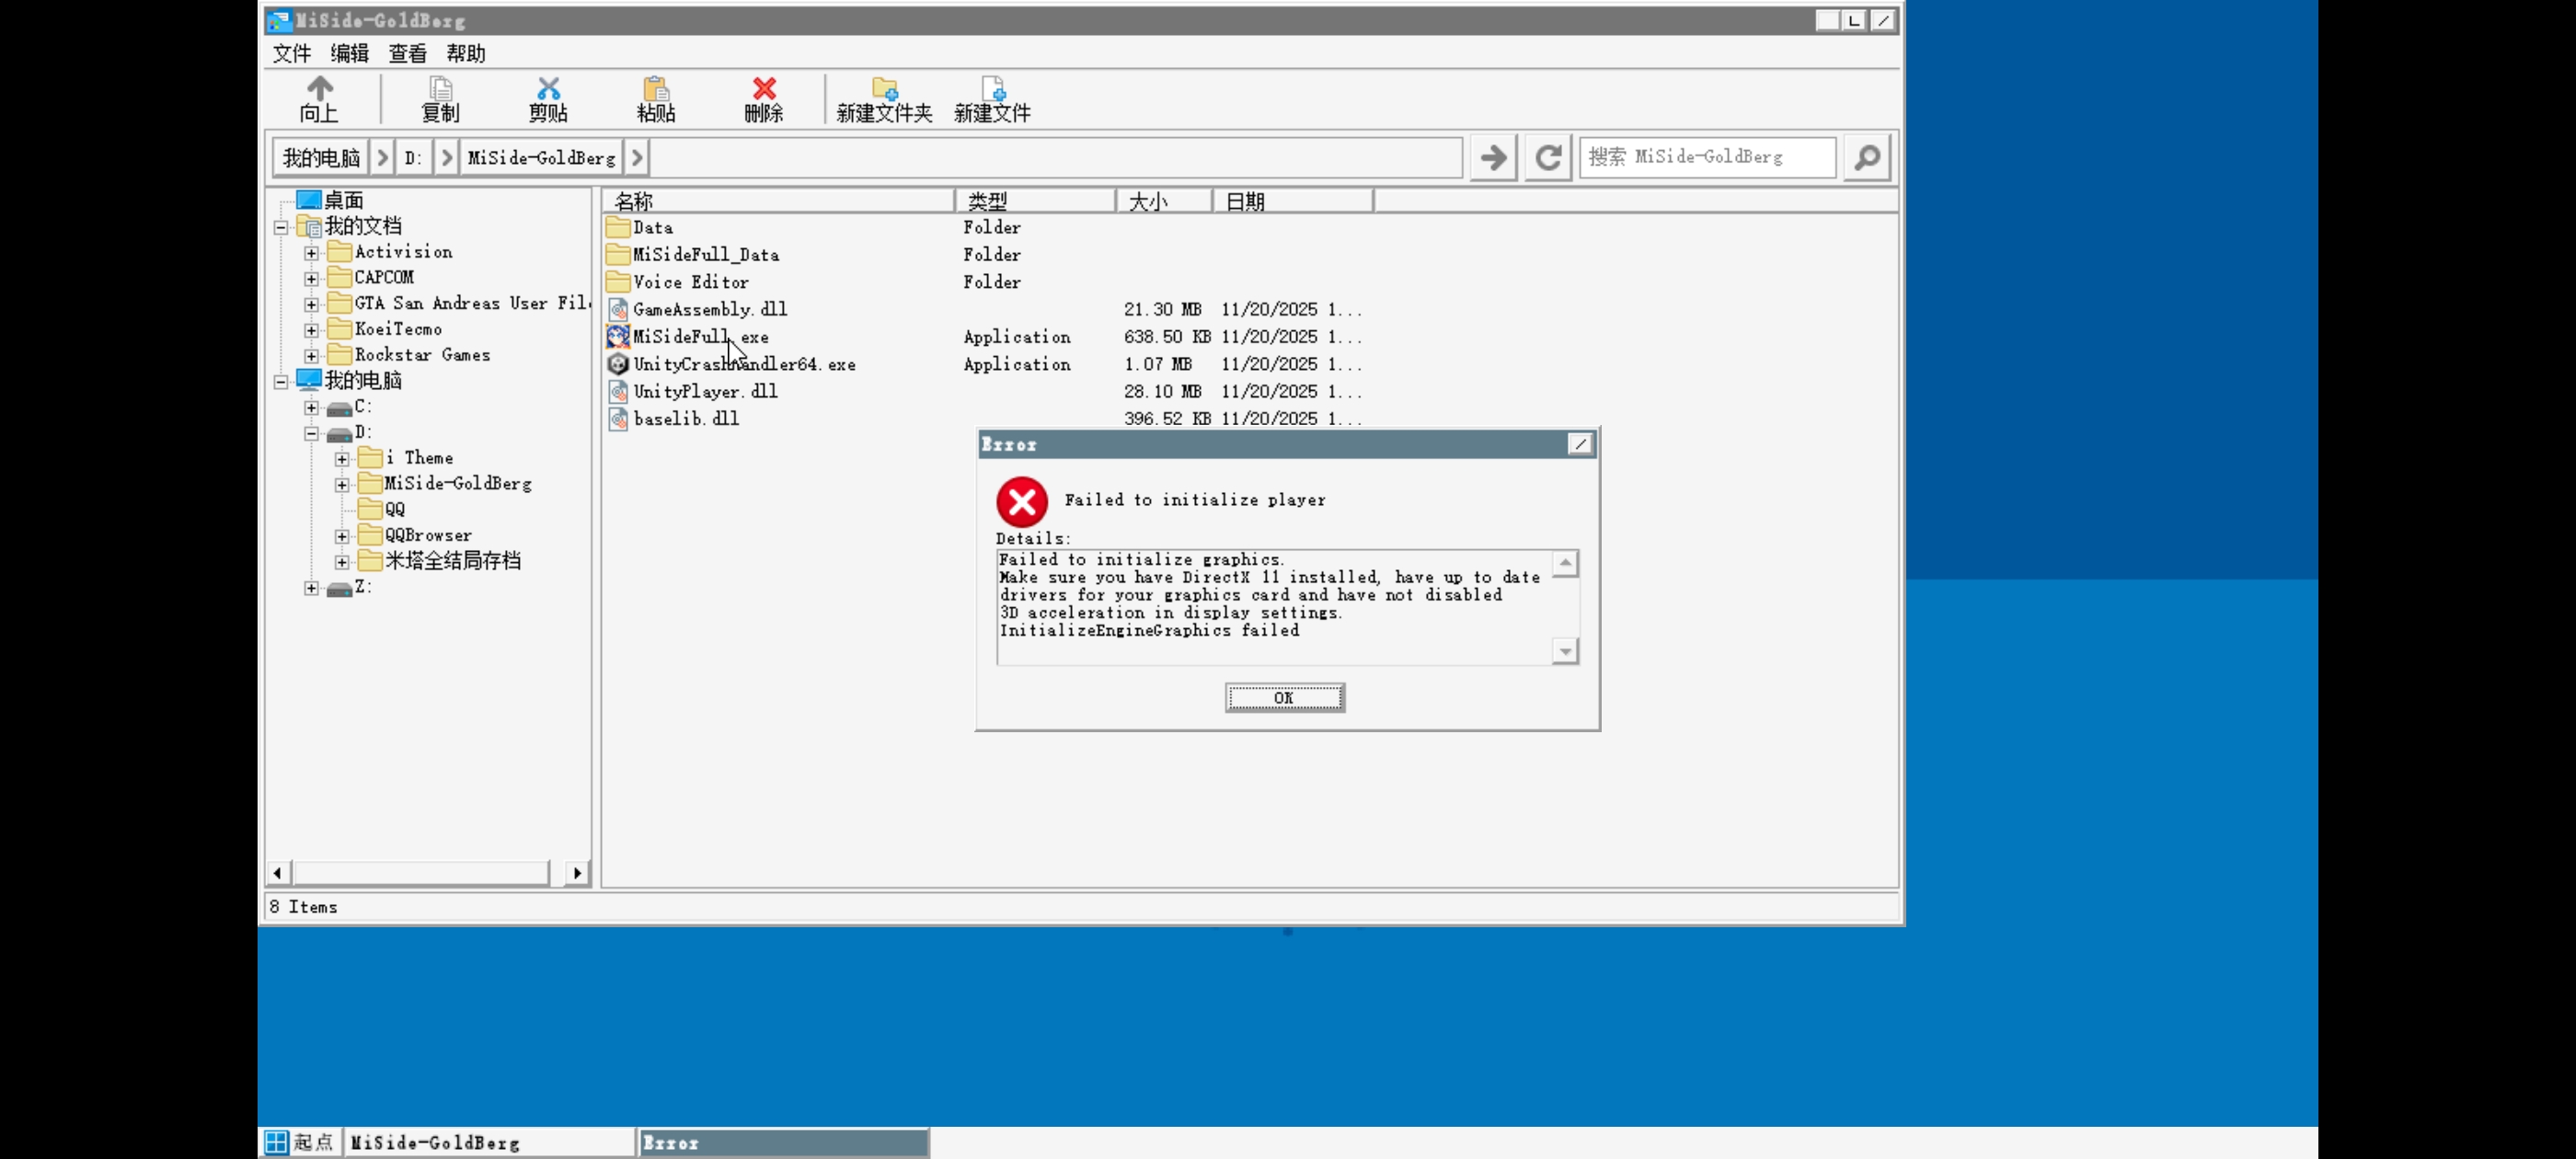Viewport: 2576px width, 1159px height.
Task: Open the 查看 menu
Action: pyautogui.click(x=407, y=53)
